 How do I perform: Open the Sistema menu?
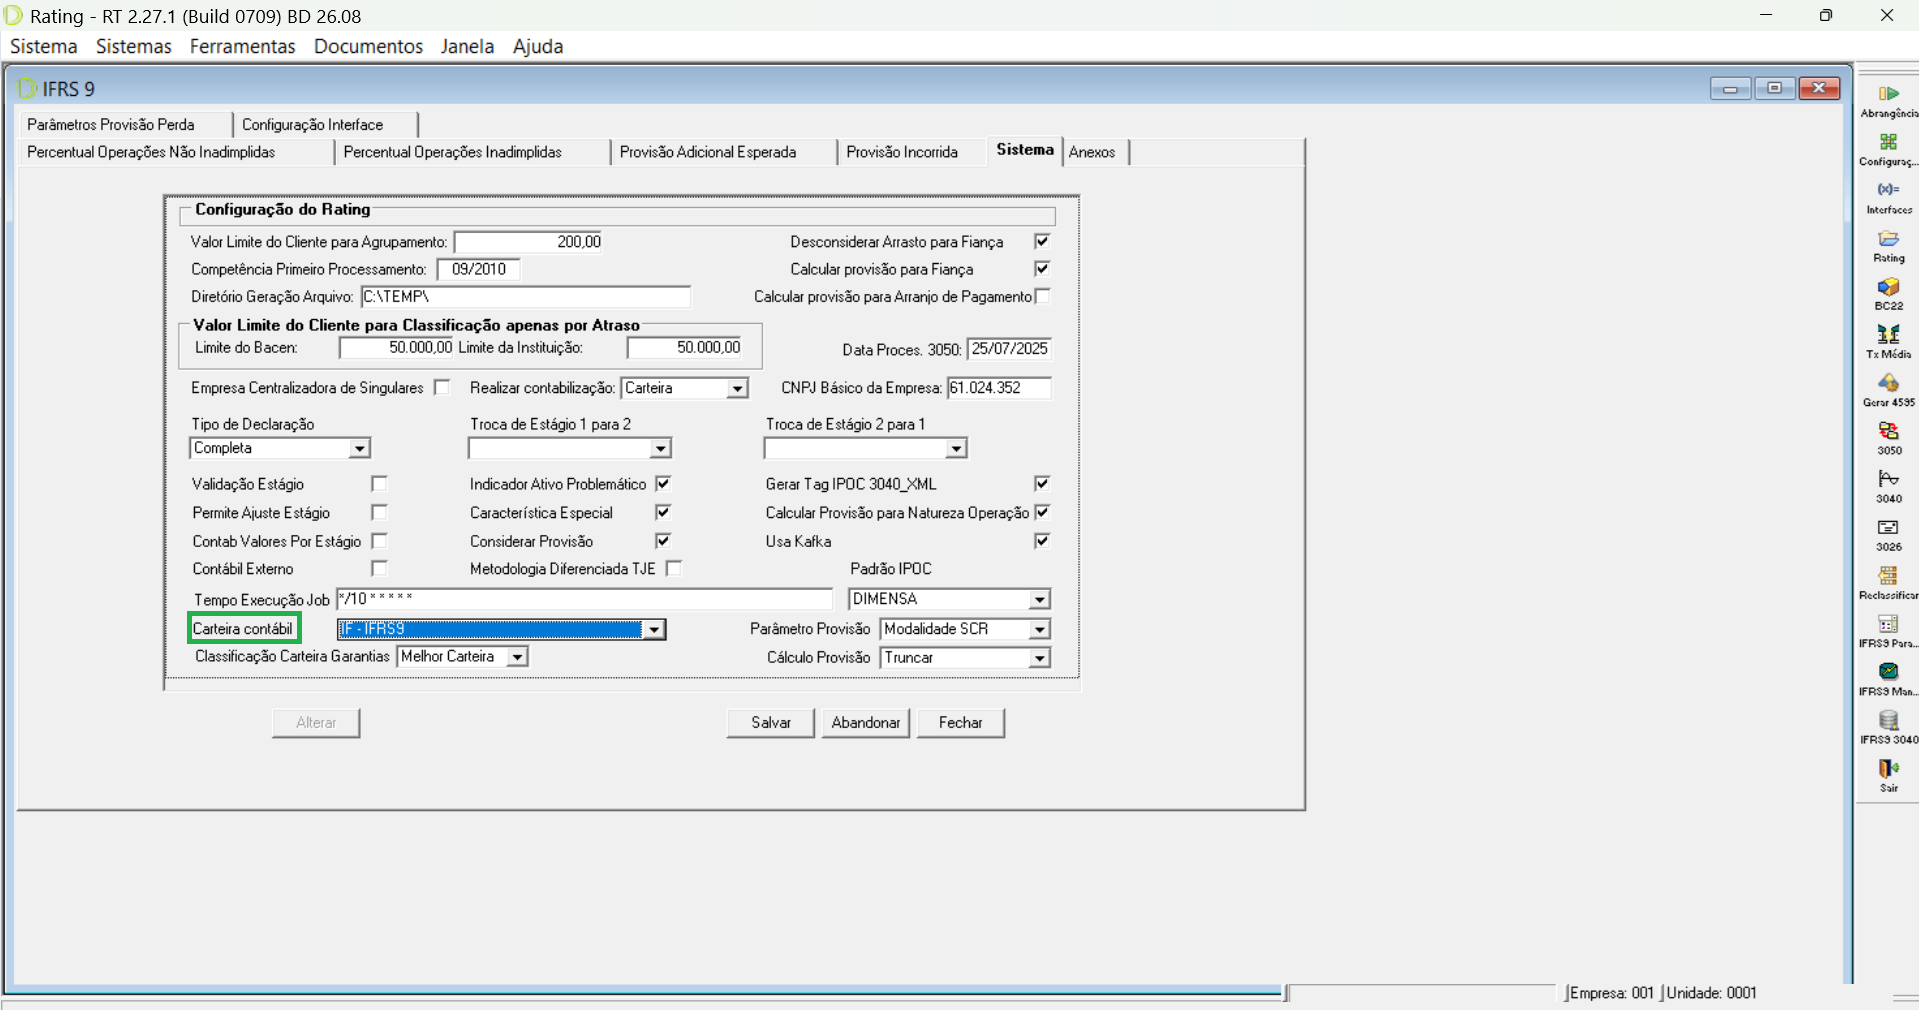click(x=44, y=46)
